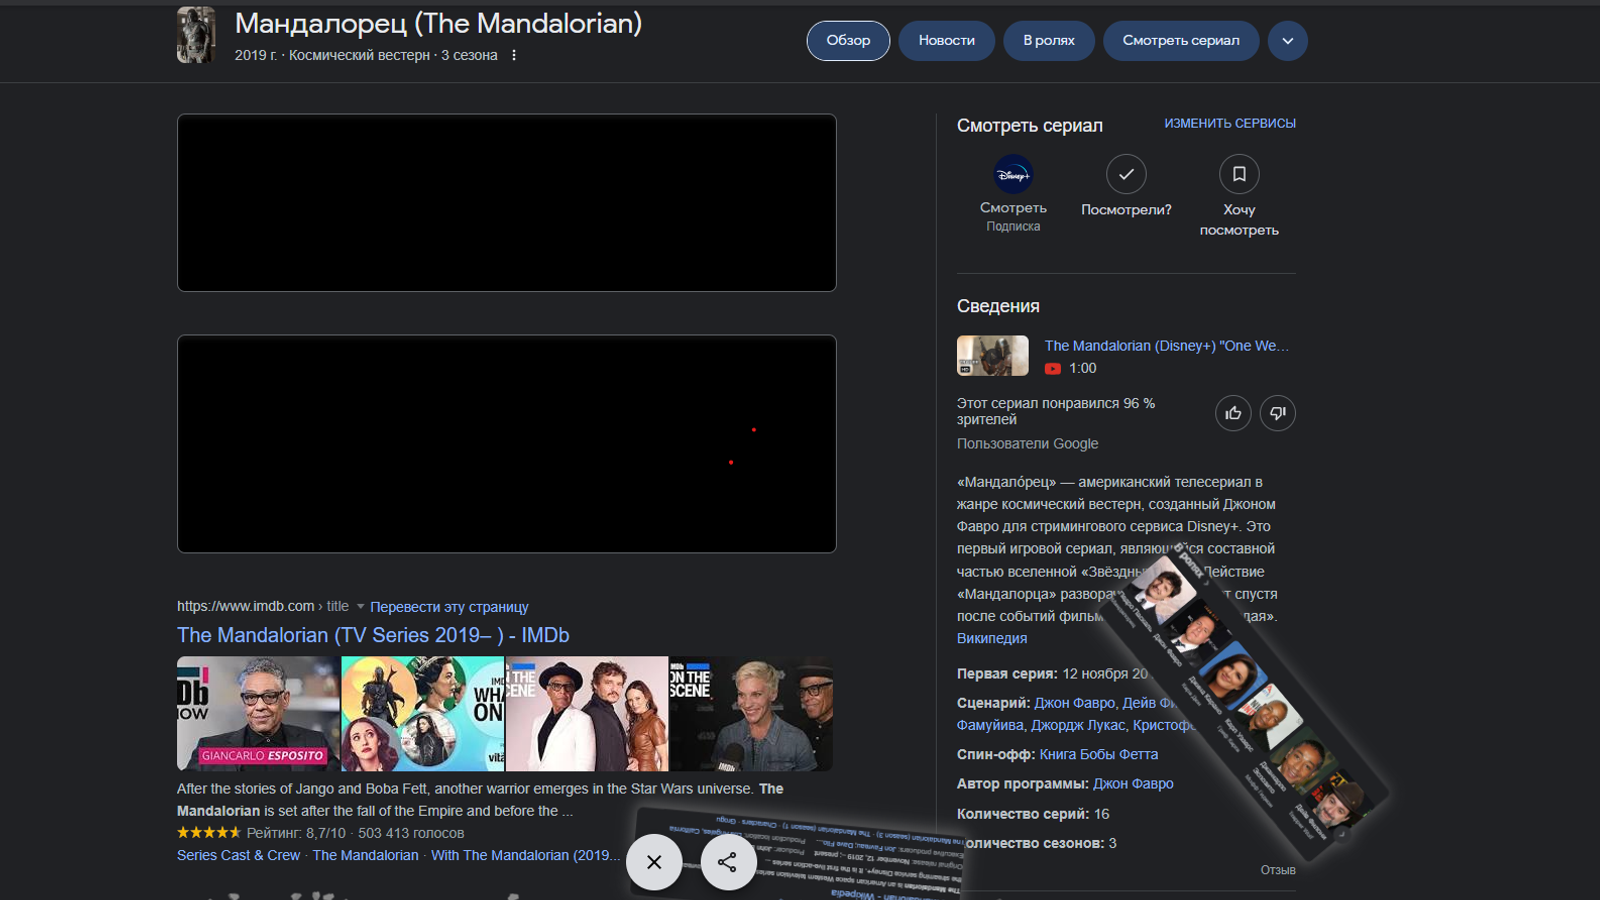Click the five-star rating icons
1600x900 pixels.
tap(209, 833)
